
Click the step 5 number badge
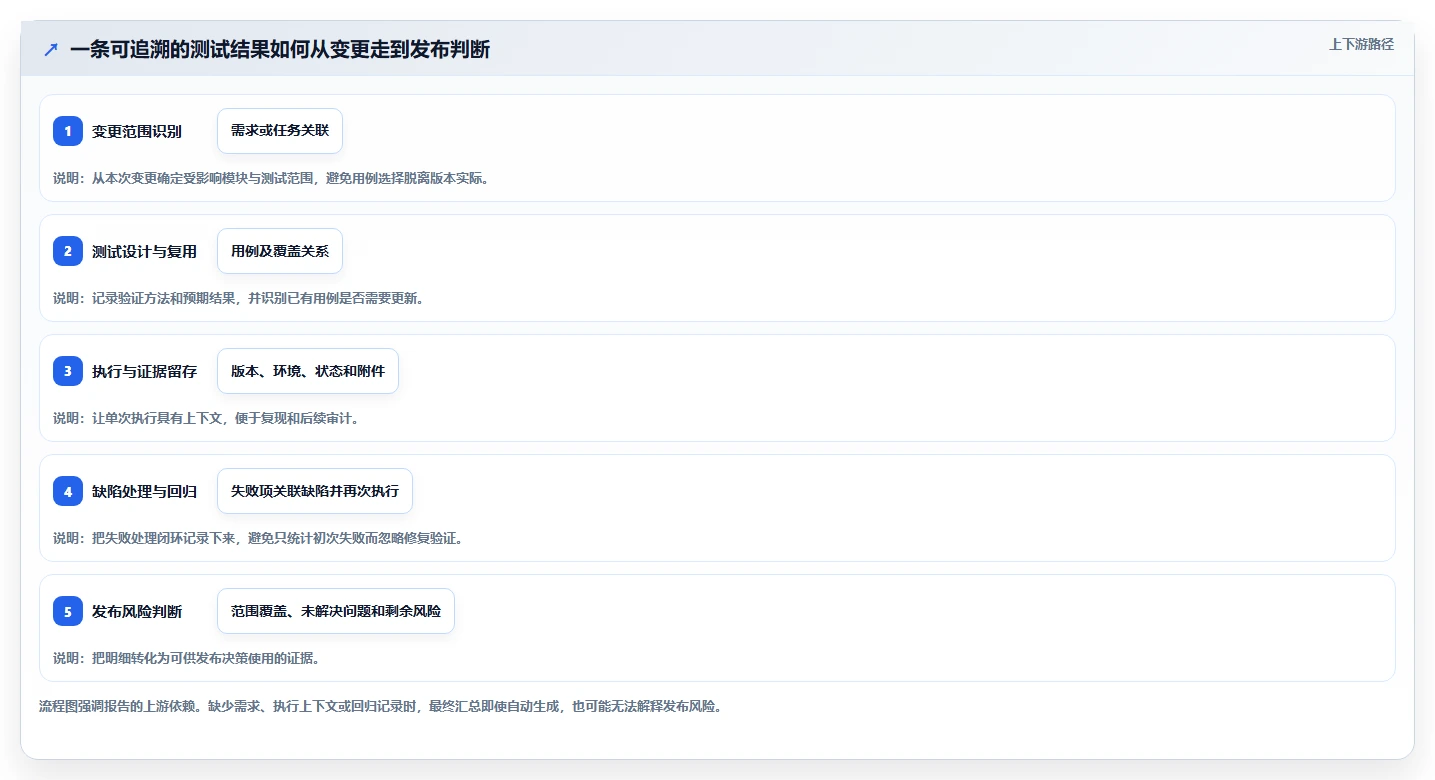click(x=68, y=611)
